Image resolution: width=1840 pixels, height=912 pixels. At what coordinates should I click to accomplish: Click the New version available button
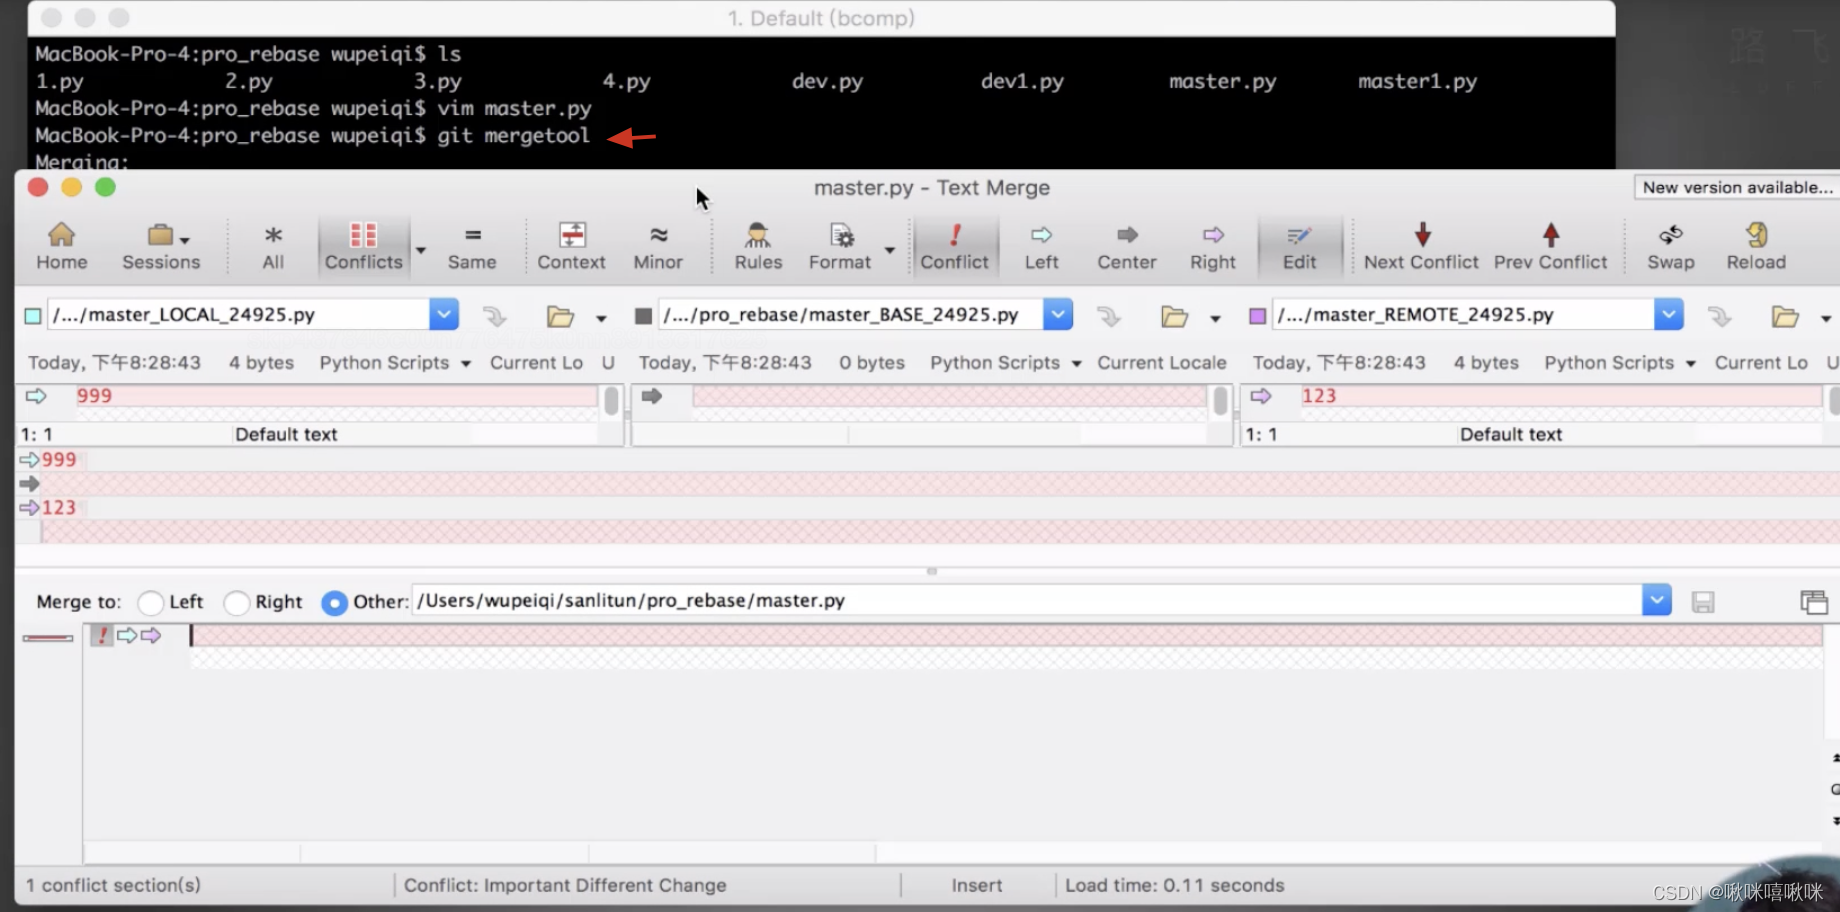(1738, 187)
